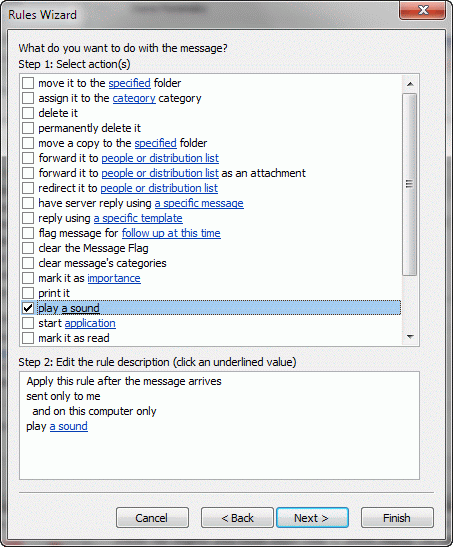Tick 'clear the Message Flag' checkbox
The width and height of the screenshot is (453, 547).
click(x=28, y=248)
